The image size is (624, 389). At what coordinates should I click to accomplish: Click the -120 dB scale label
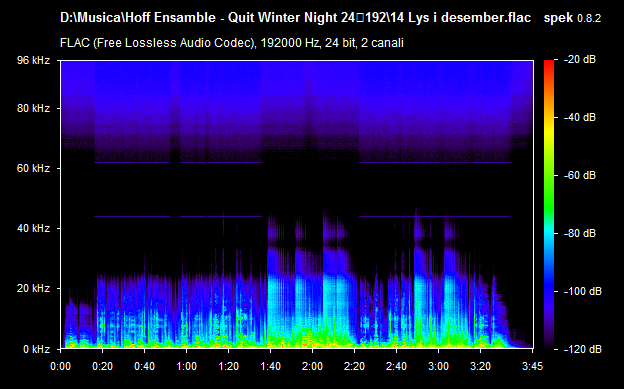583,349
